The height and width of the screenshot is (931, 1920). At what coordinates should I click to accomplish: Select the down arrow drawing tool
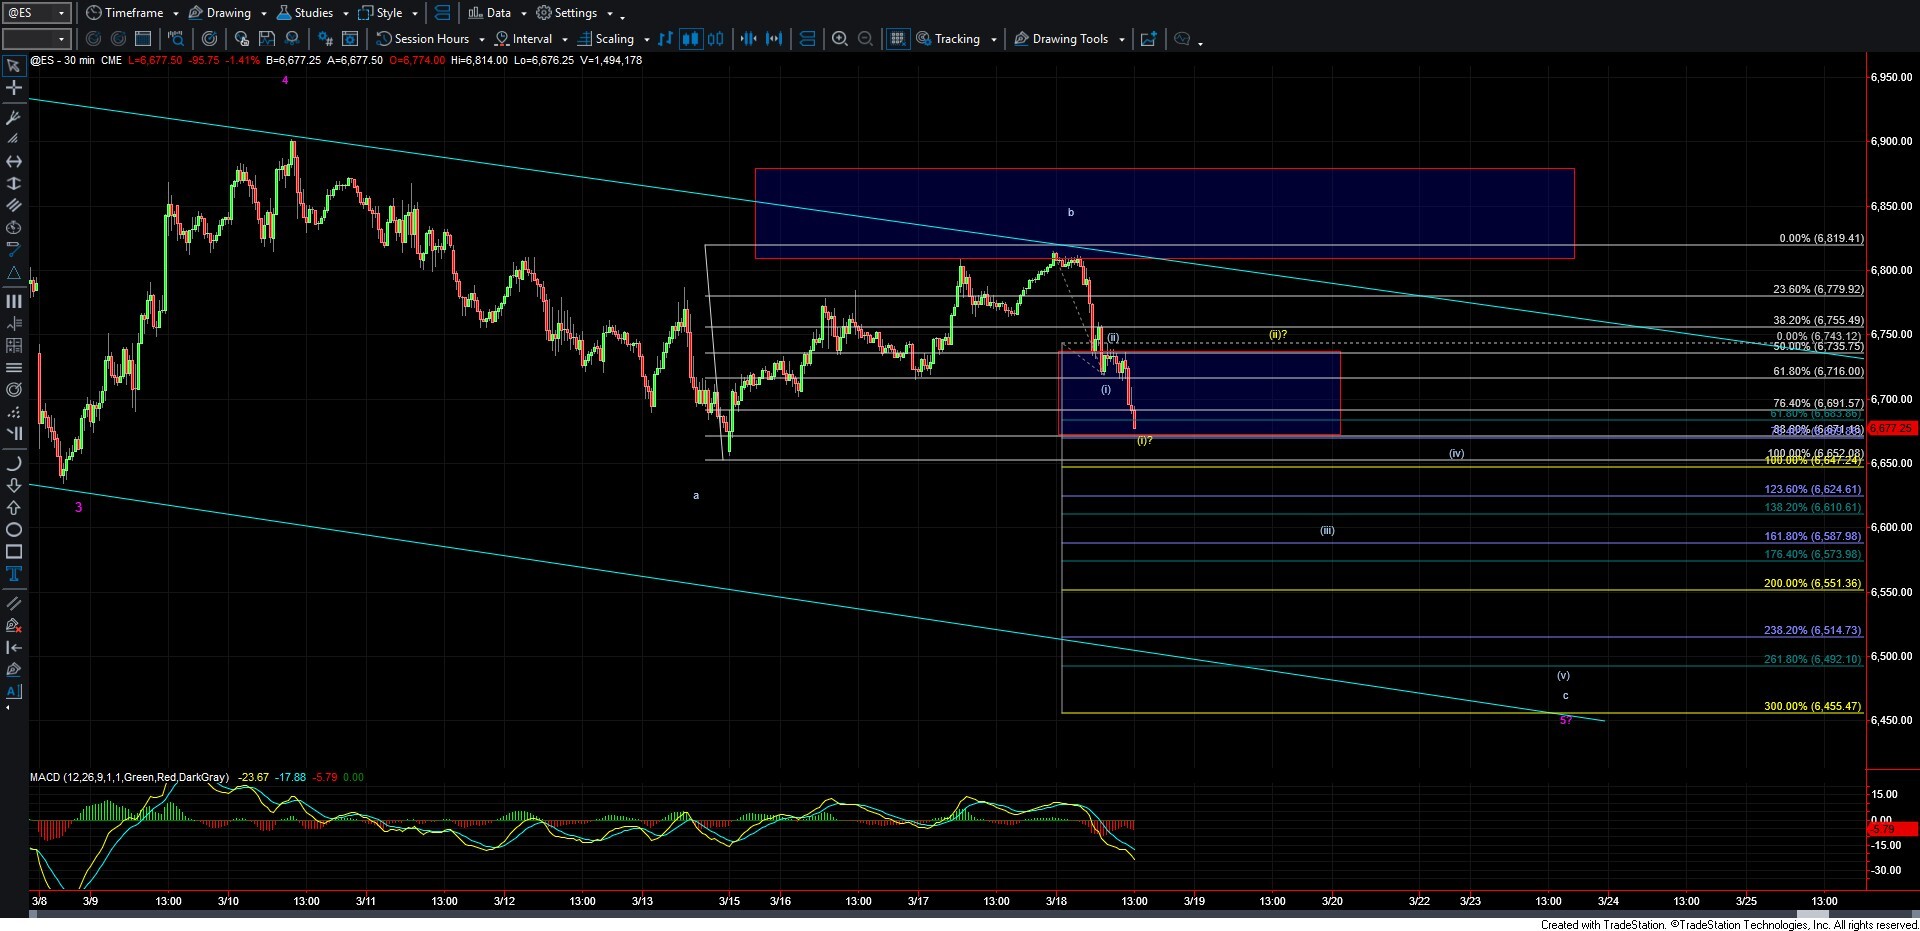point(14,486)
